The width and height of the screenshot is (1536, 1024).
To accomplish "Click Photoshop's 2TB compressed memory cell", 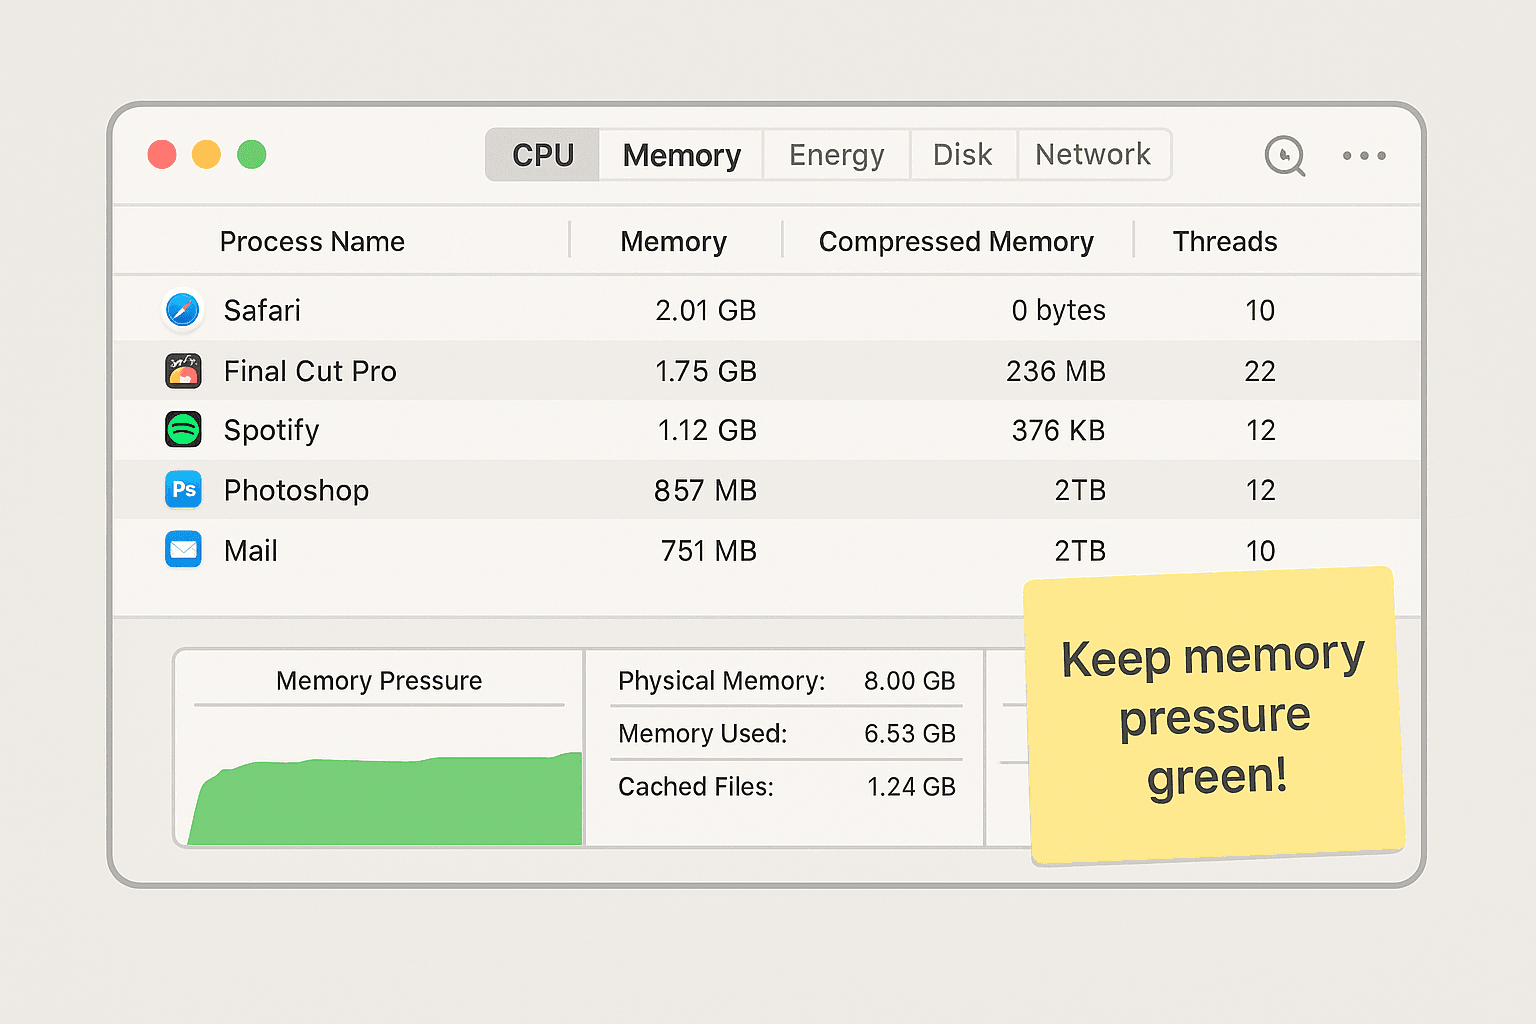I will [1080, 491].
